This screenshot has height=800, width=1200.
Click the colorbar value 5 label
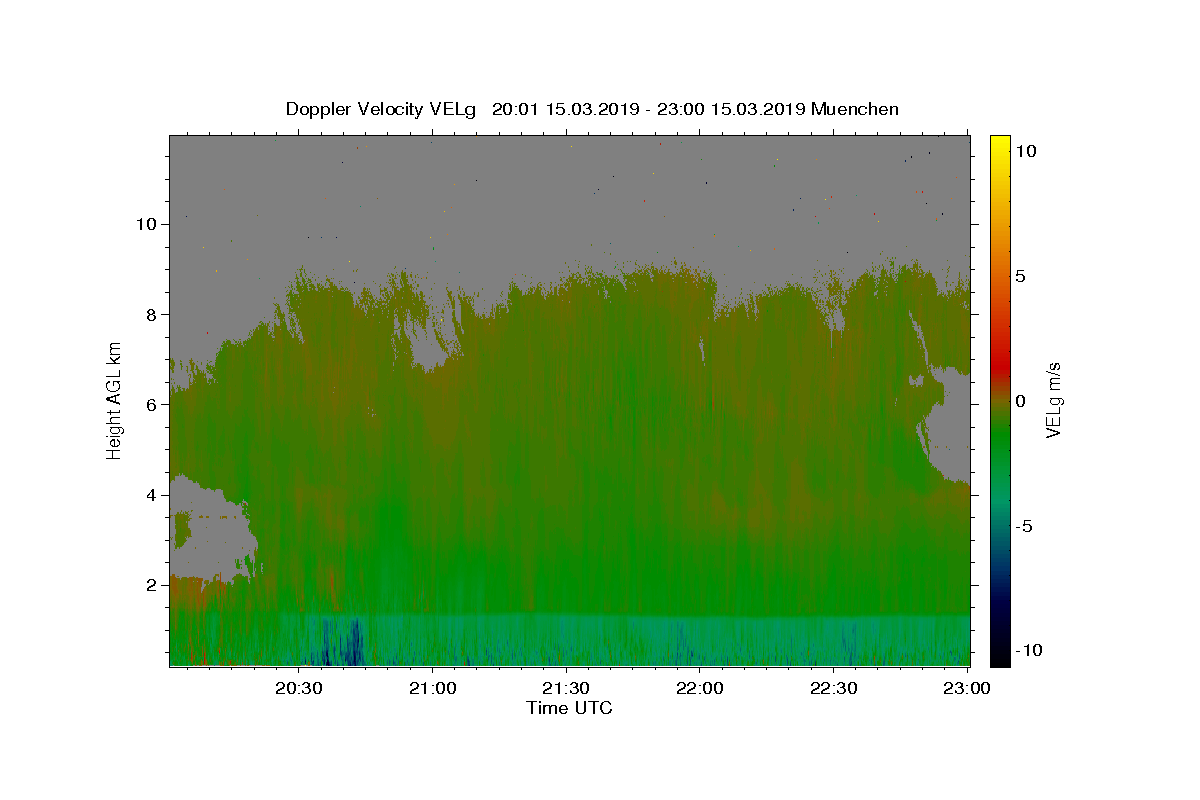[1020, 276]
